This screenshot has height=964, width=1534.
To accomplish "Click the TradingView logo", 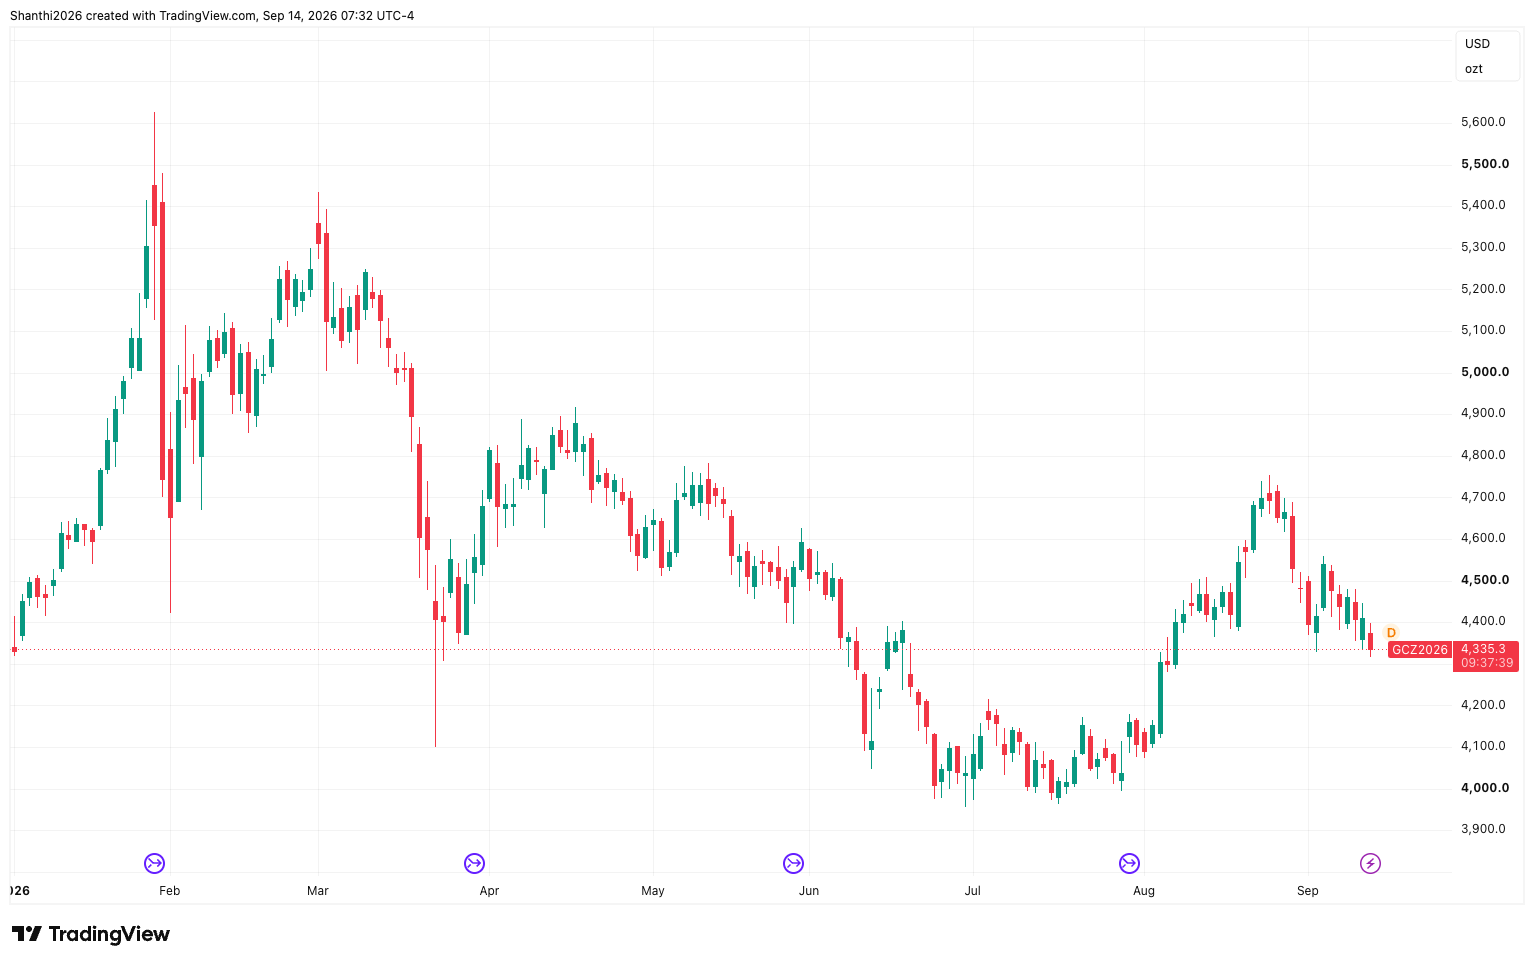I will point(91,934).
